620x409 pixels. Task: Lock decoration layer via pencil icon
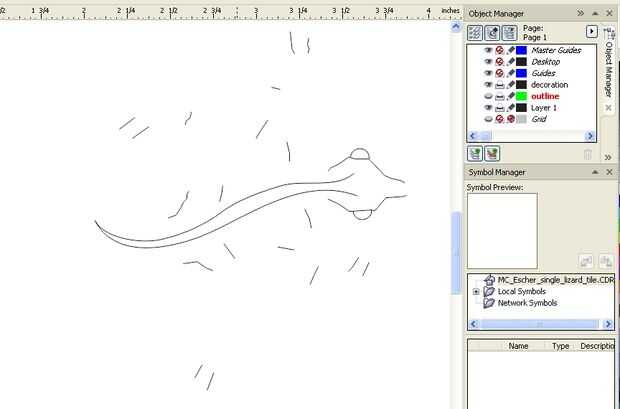(510, 85)
